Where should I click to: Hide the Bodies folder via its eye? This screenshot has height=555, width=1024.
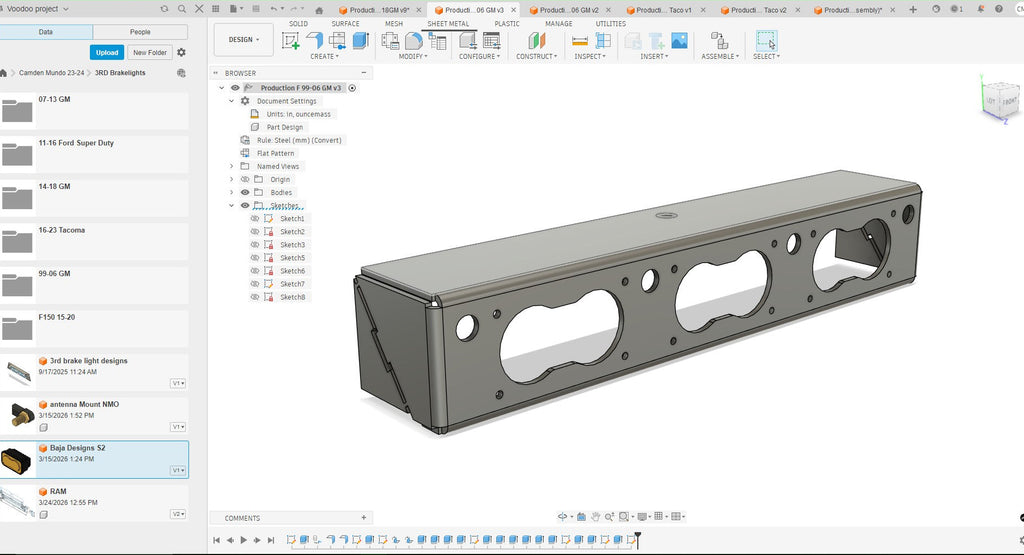245,193
